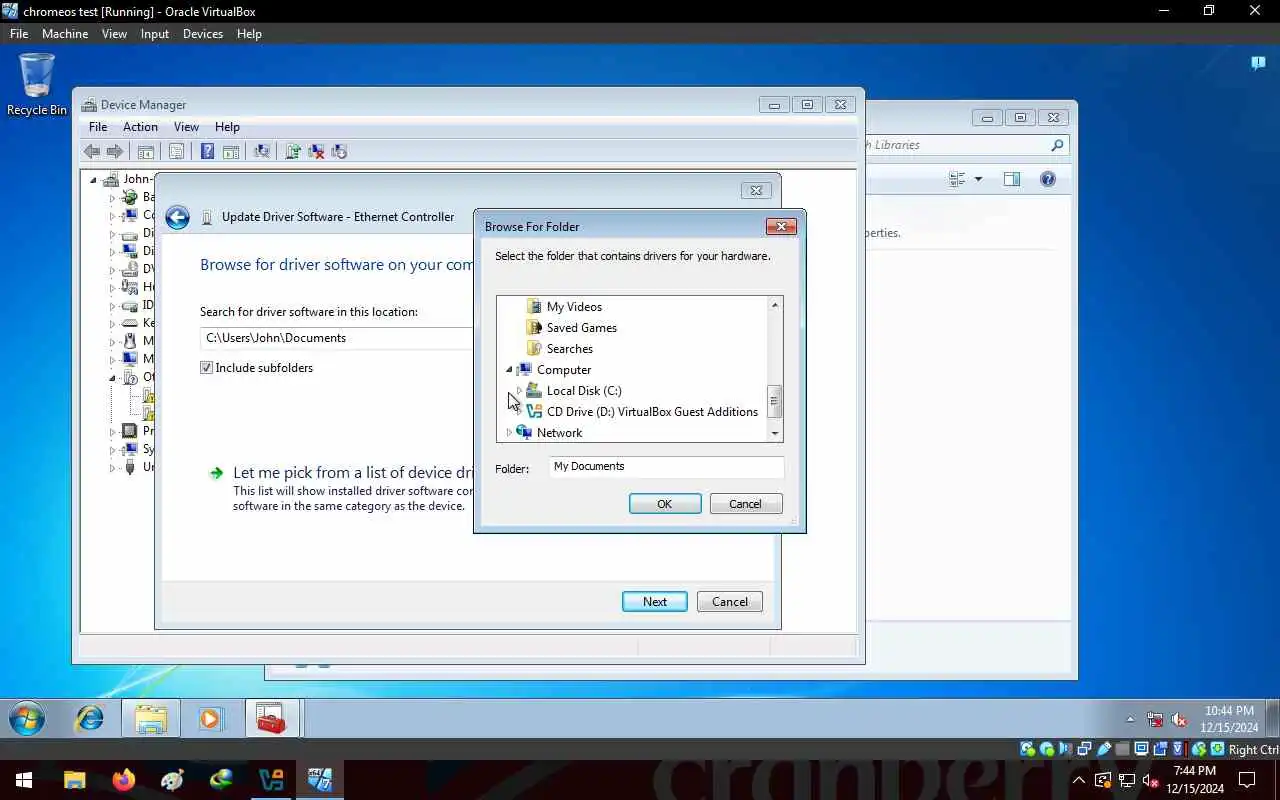Open Properties via the Device Manager toolbar icon

[x=176, y=152]
